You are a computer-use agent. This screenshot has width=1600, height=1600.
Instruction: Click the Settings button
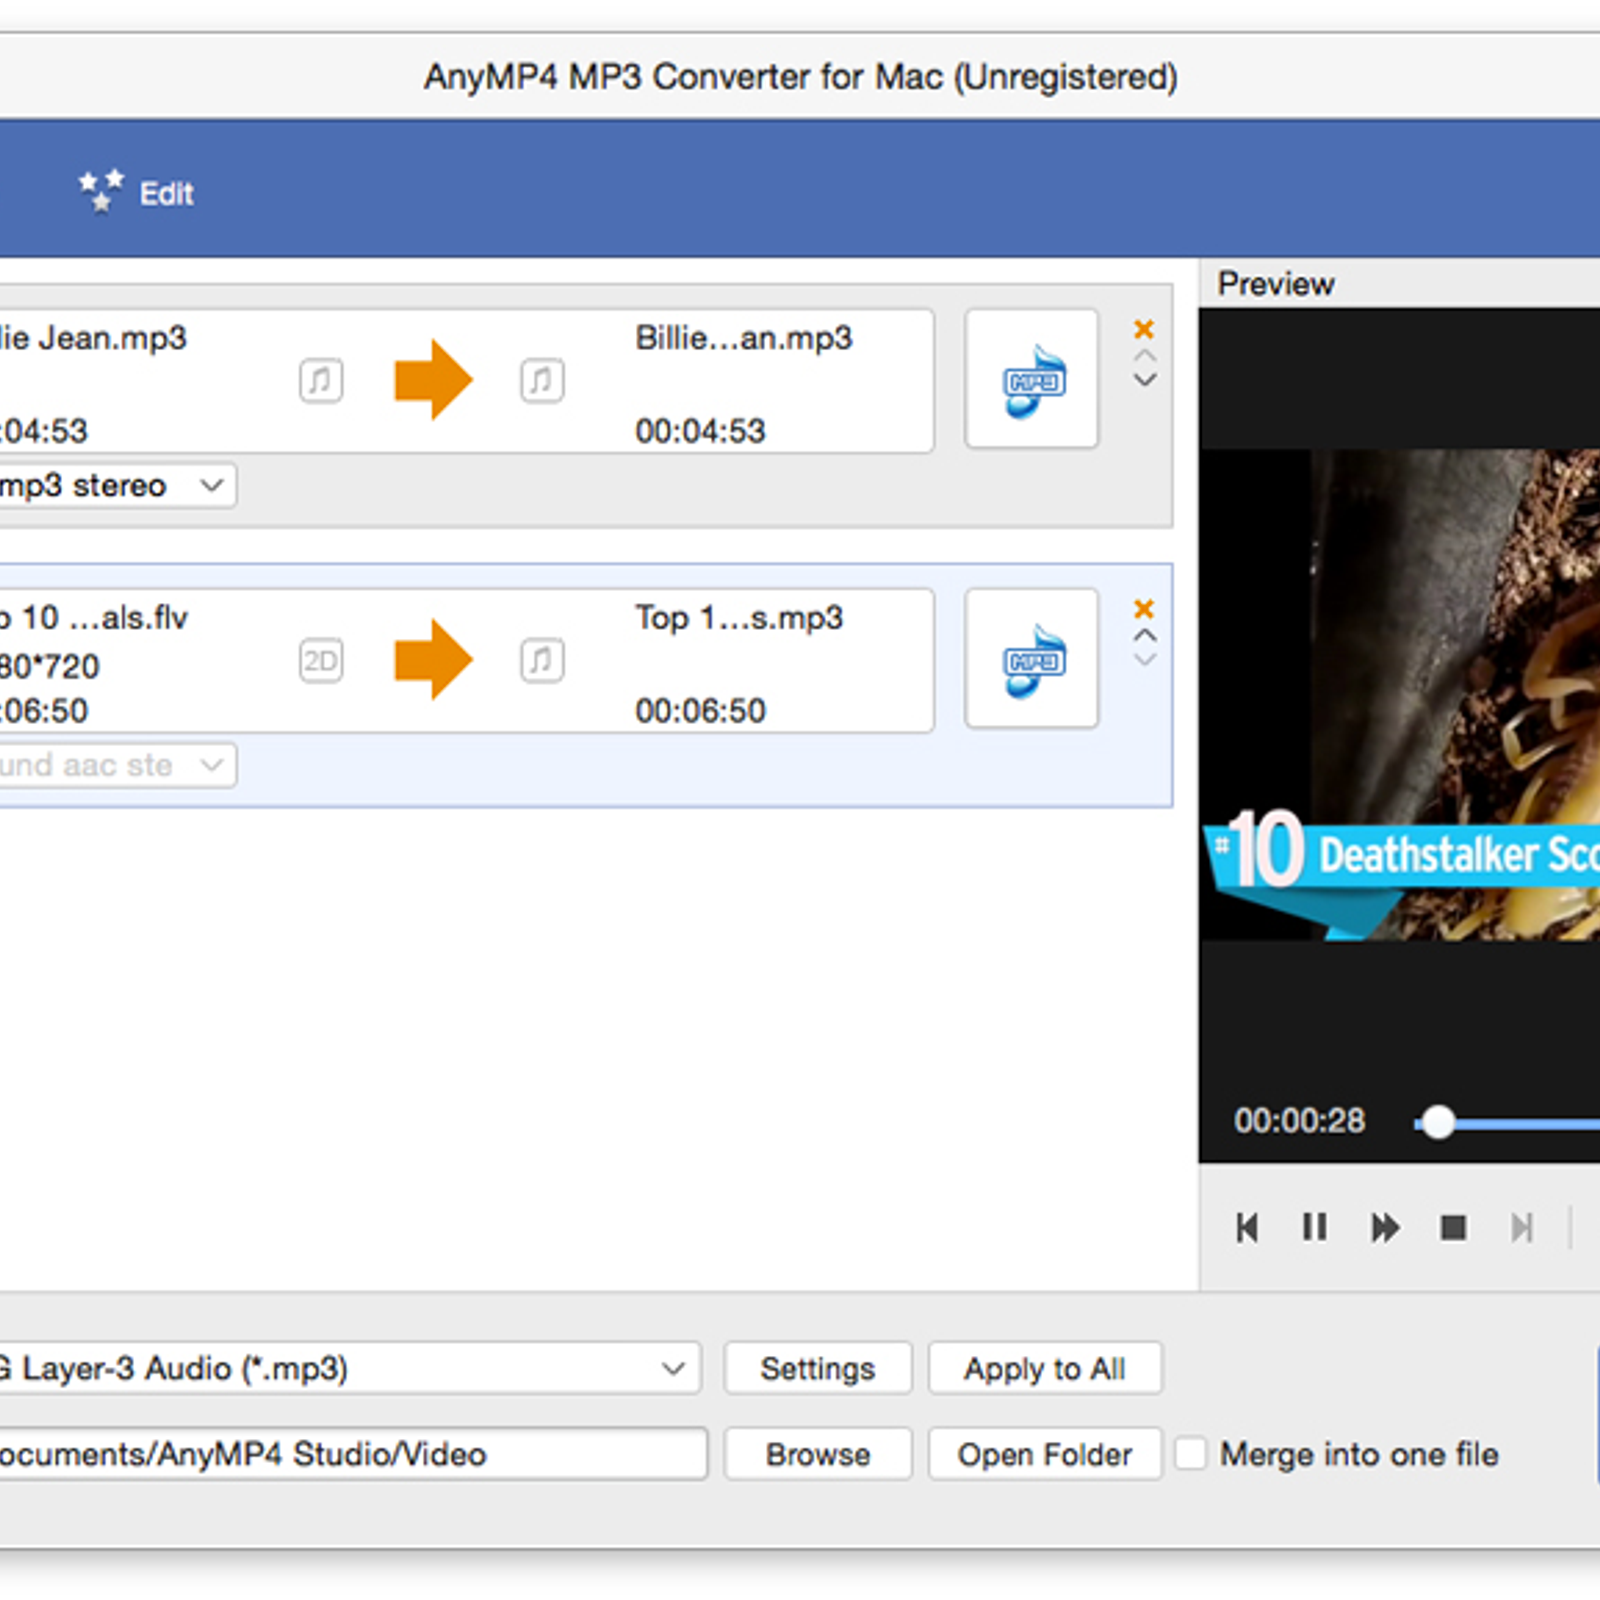(818, 1368)
